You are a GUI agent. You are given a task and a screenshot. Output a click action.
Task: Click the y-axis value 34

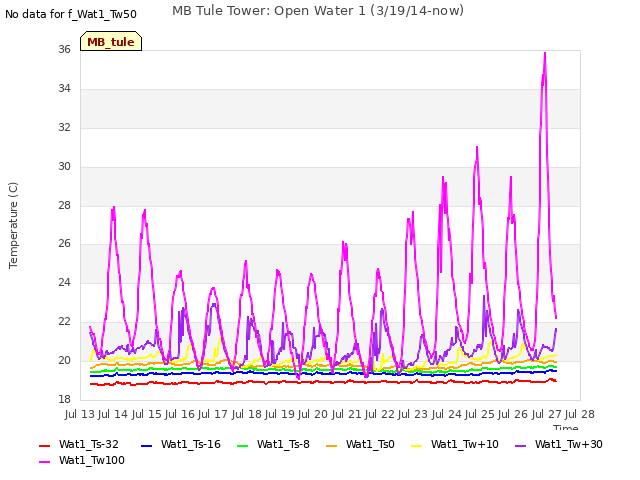[x=64, y=89]
